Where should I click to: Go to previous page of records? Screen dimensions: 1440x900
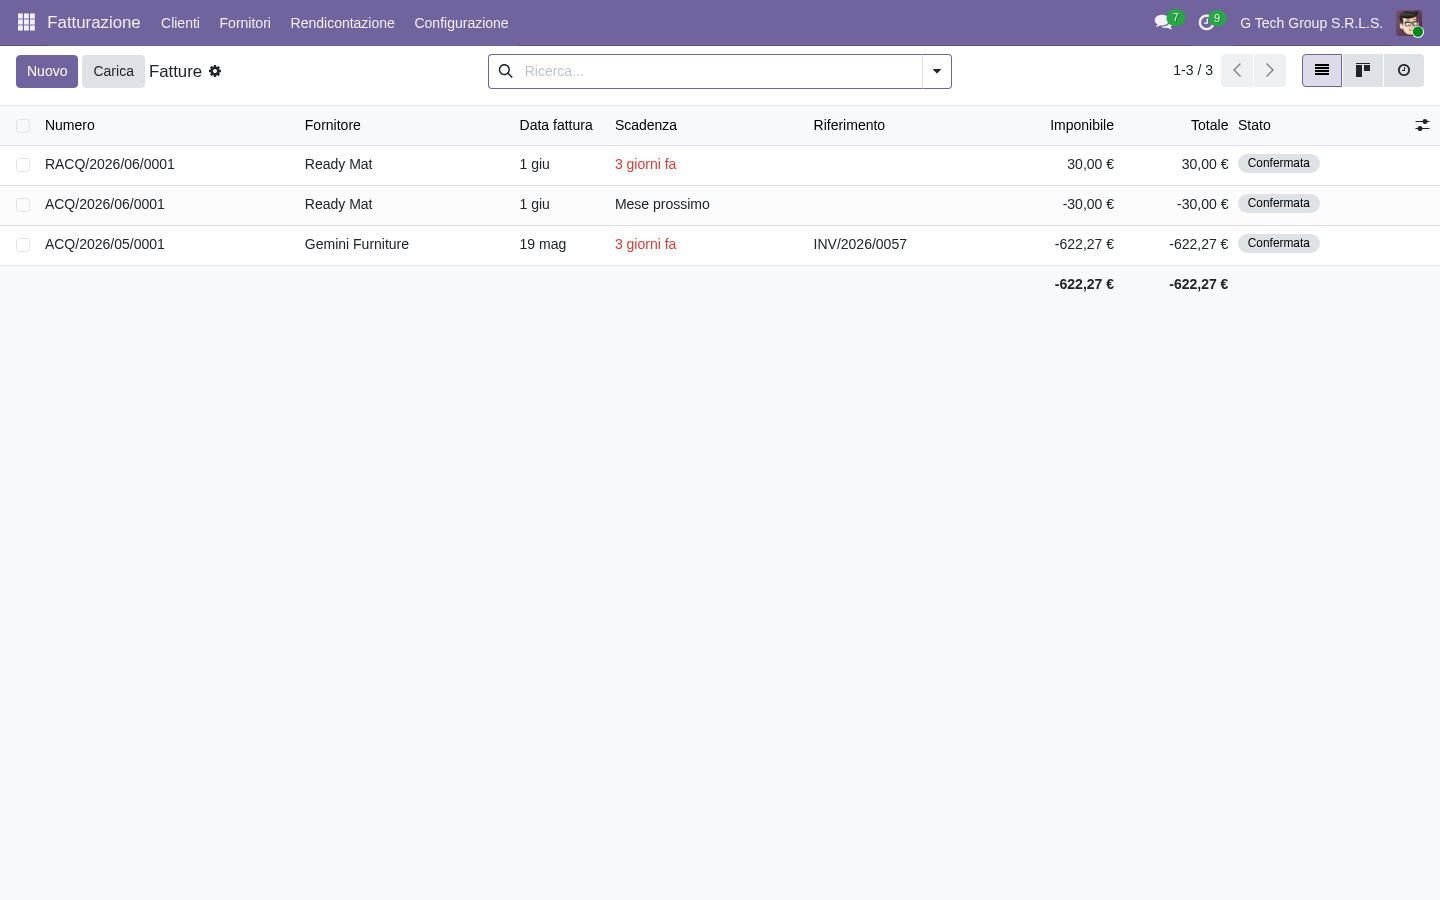(1237, 71)
